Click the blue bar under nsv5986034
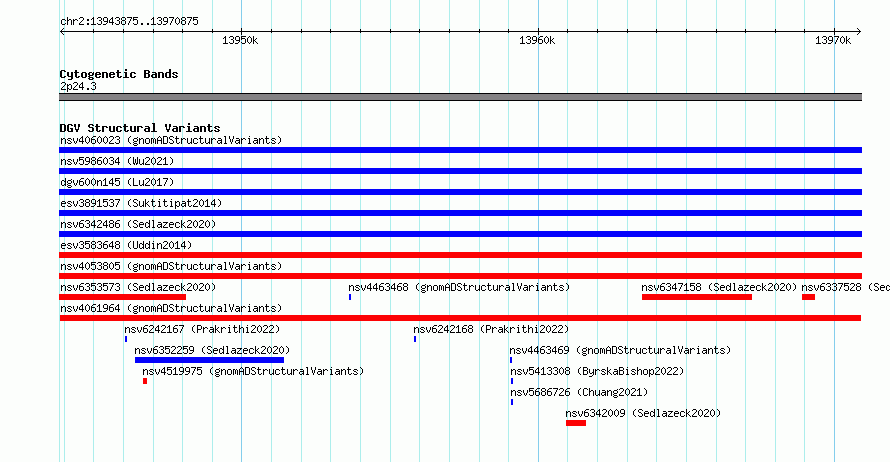The width and height of the screenshot is (890, 462). pos(460,171)
